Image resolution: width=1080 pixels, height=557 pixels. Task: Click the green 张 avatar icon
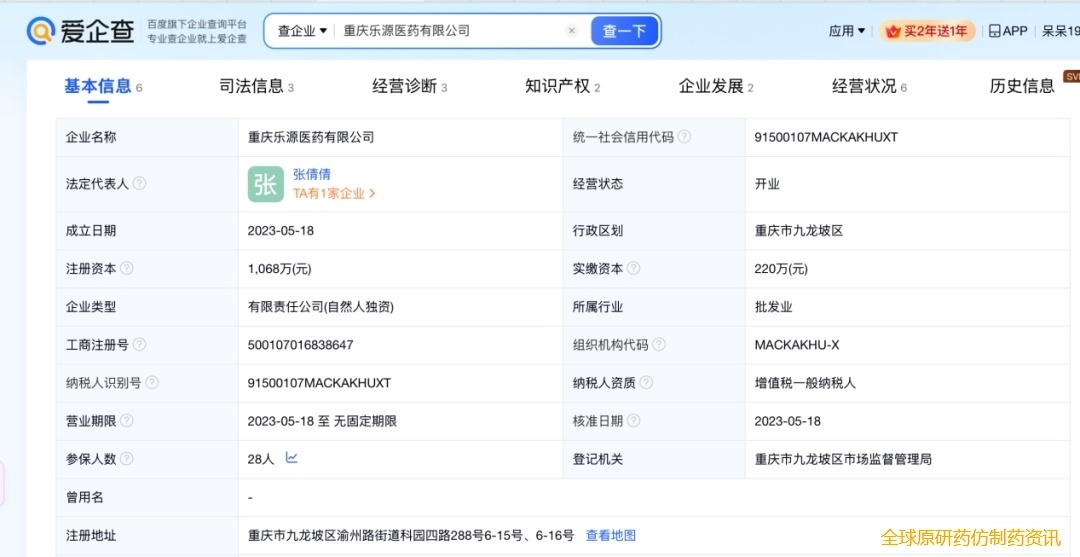266,184
